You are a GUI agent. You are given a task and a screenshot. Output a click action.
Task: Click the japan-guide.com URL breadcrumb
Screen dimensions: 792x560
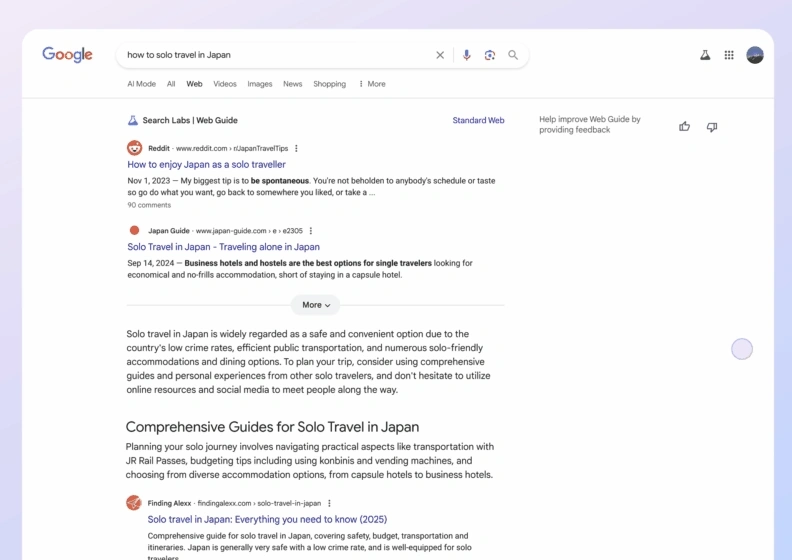249,231
